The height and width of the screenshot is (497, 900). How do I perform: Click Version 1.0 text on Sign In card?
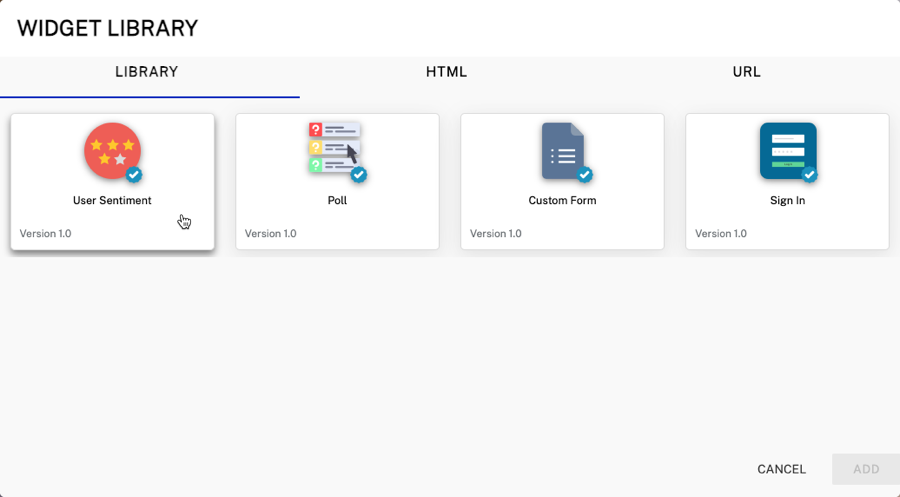(721, 234)
